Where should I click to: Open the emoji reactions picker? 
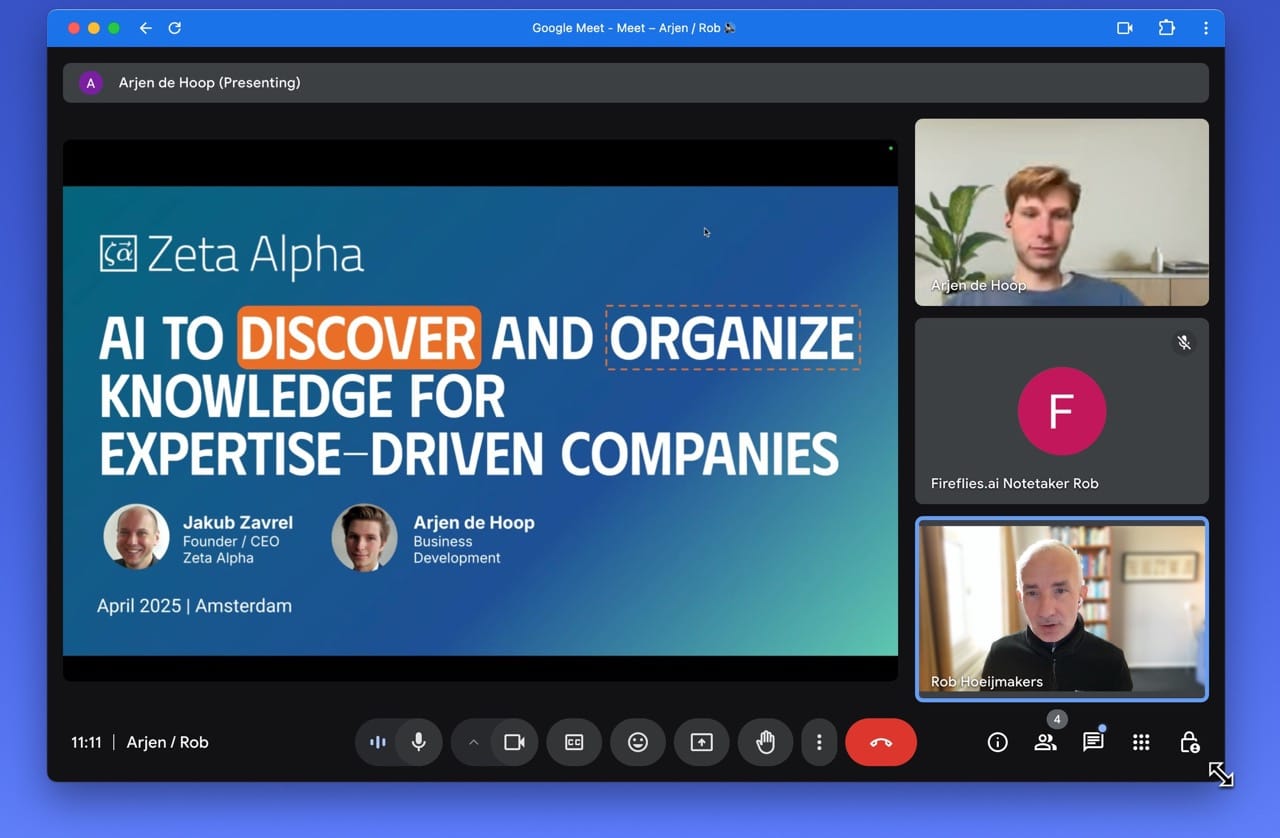click(x=638, y=742)
